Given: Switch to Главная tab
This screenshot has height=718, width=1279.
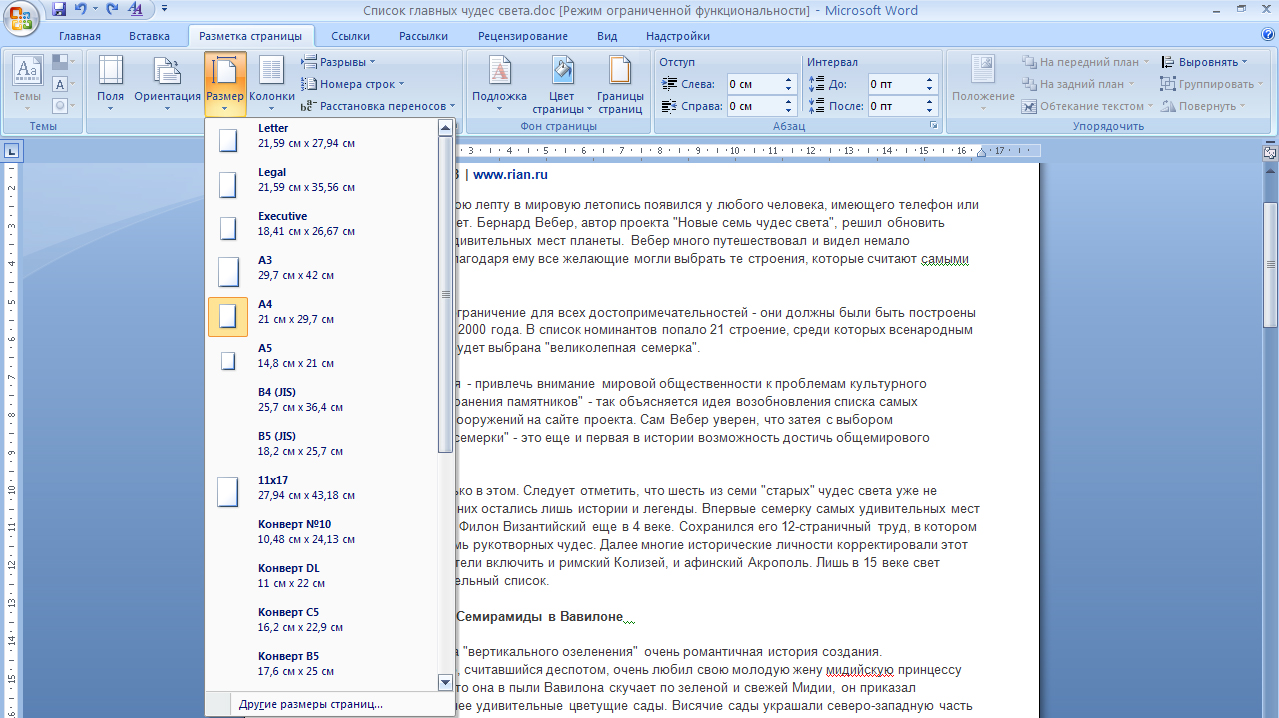Looking at the screenshot, I should click(x=79, y=36).
